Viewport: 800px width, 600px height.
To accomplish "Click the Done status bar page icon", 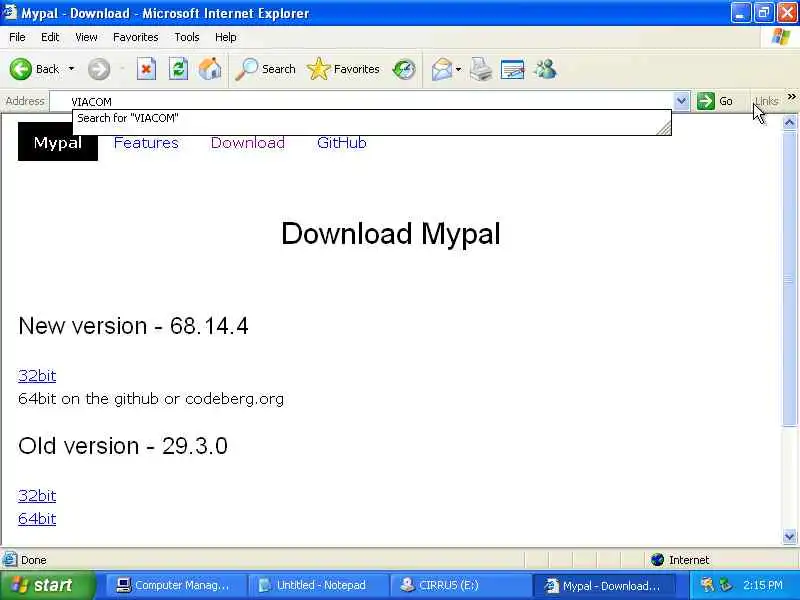I will [x=9, y=560].
